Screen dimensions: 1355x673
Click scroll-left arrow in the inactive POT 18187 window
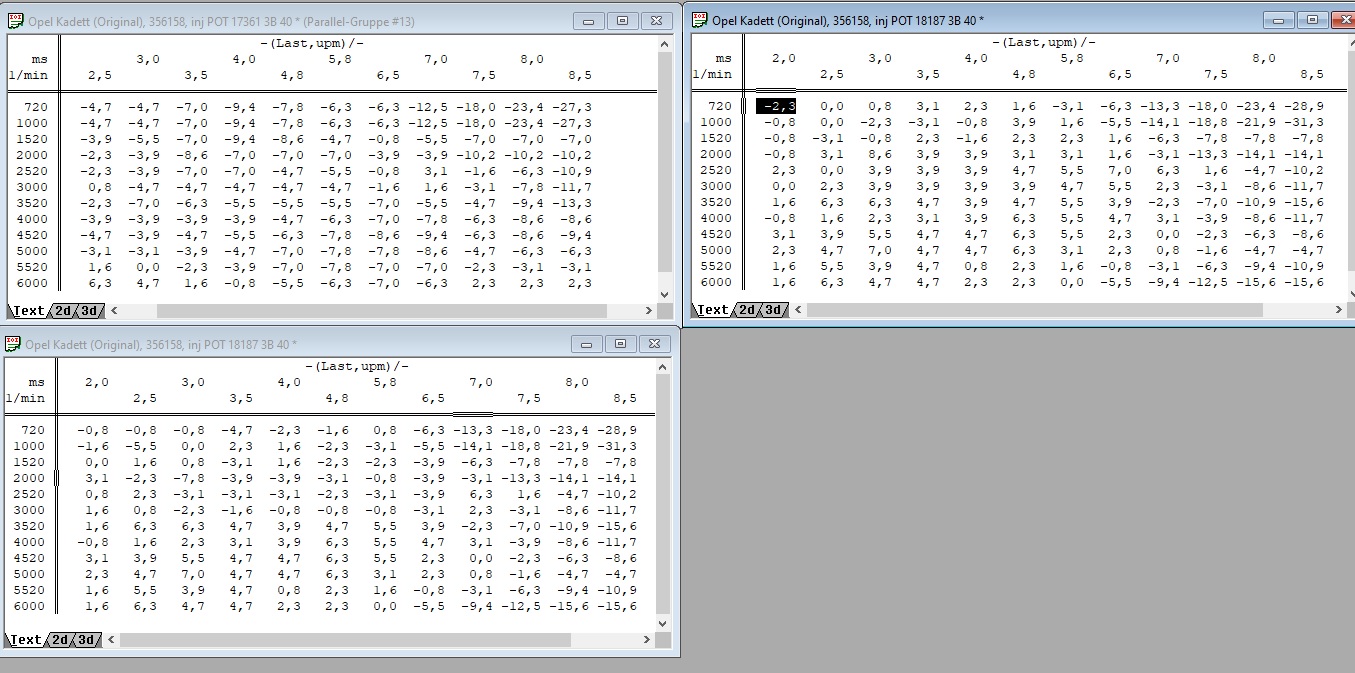point(113,640)
